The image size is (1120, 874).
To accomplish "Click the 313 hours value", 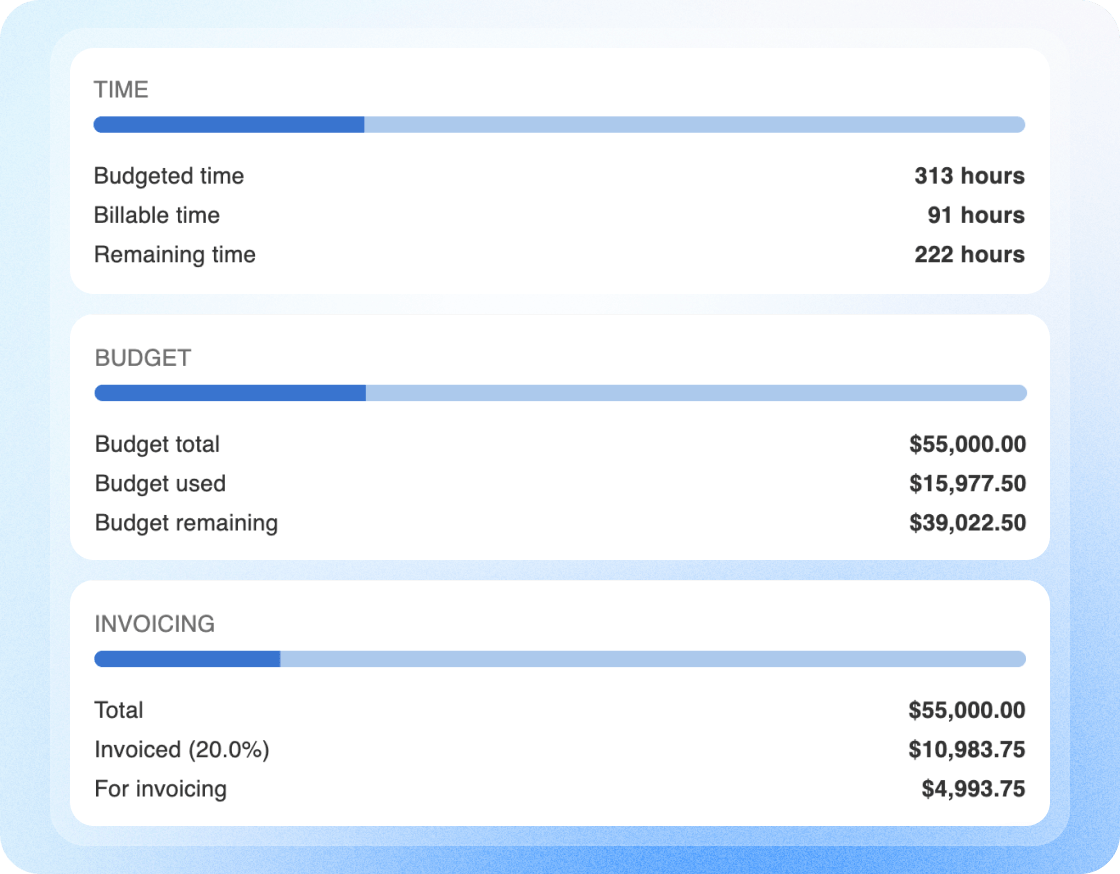I will tap(969, 176).
